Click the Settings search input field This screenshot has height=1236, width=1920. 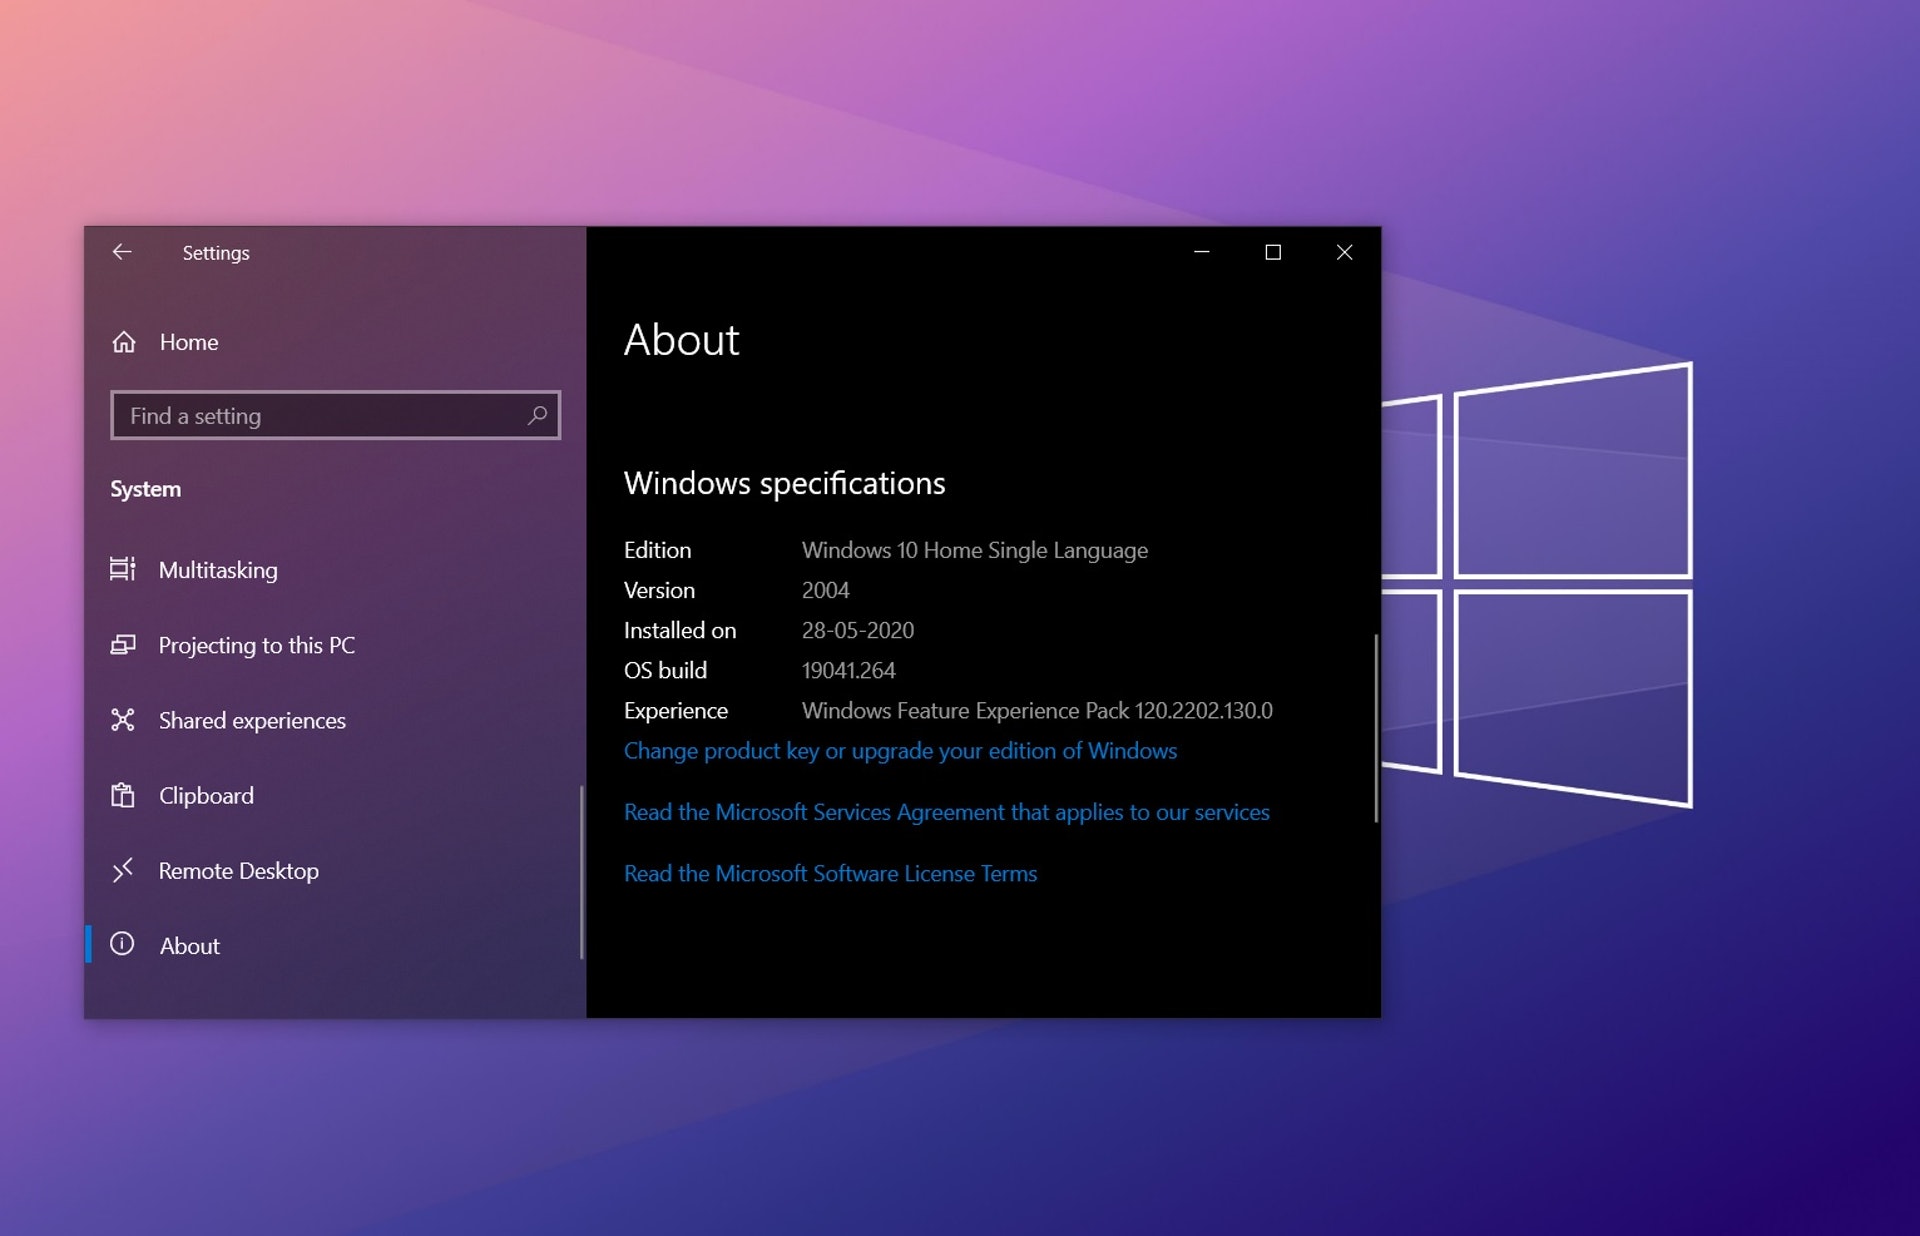pos(333,416)
